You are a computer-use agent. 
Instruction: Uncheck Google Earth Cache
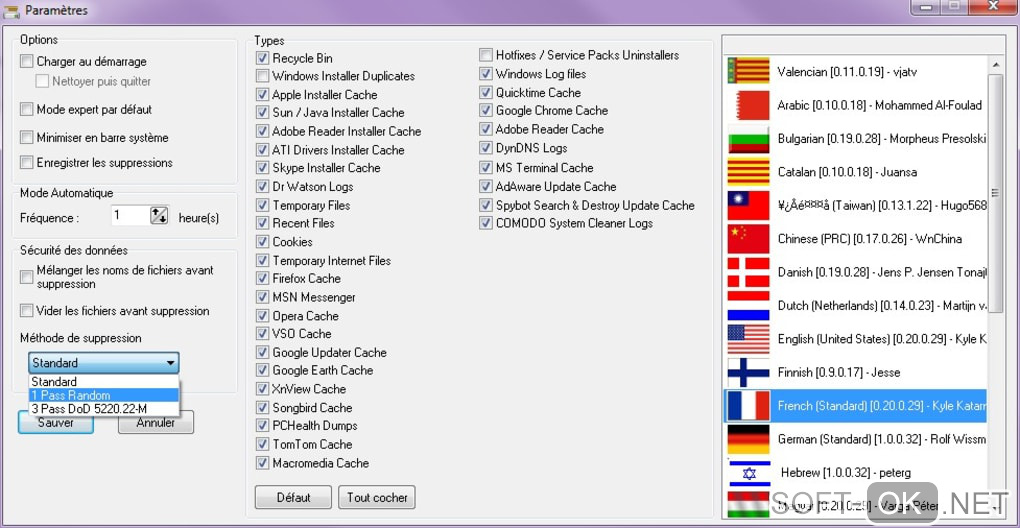click(262, 370)
